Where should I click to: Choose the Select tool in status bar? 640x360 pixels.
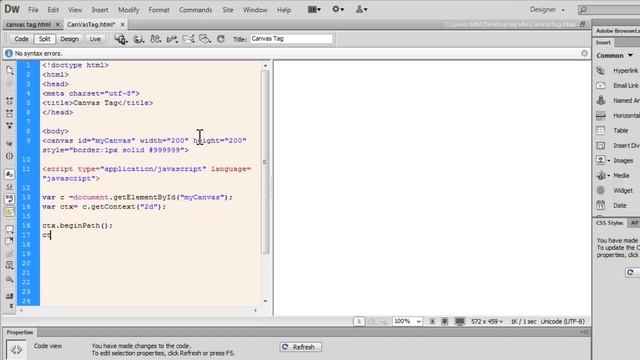point(359,322)
